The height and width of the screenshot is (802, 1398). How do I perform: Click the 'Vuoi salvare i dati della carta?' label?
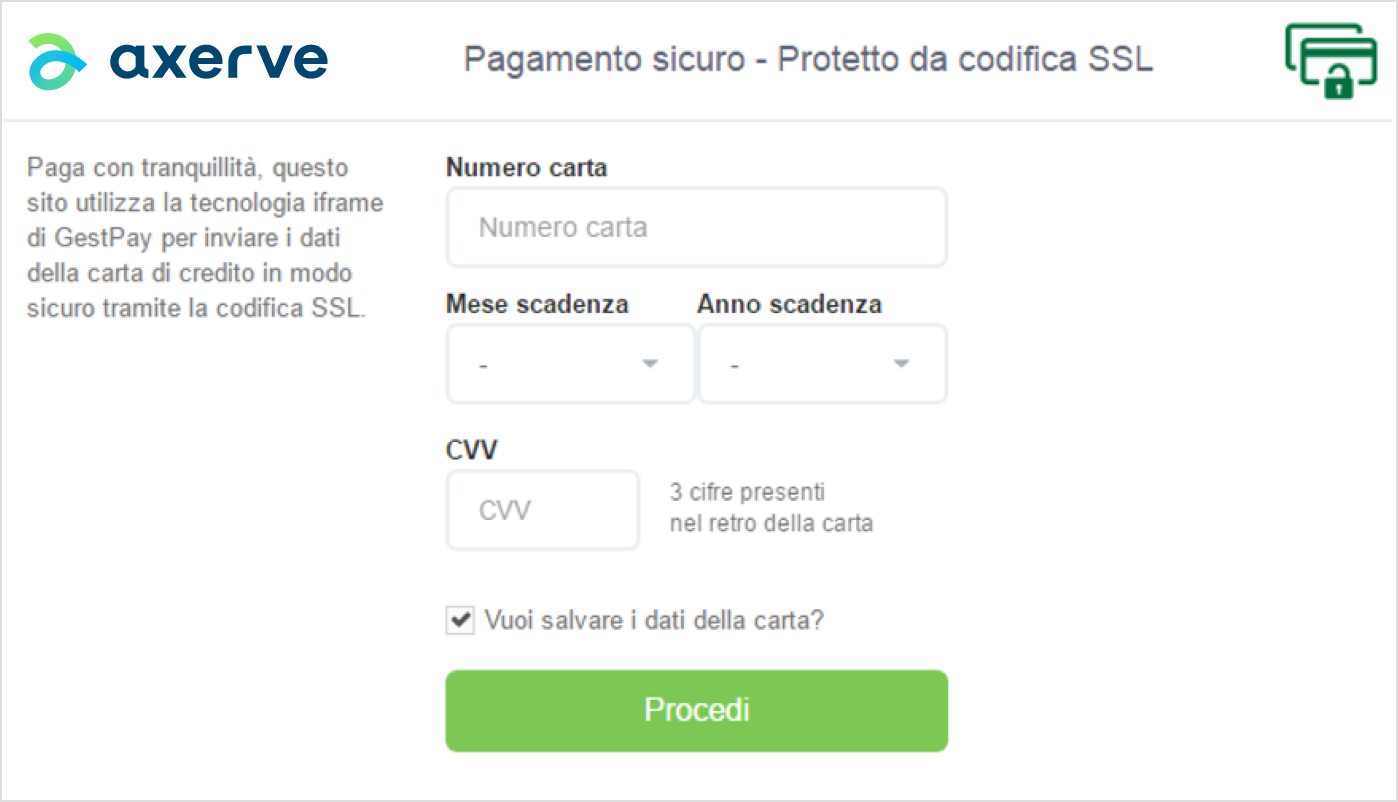(x=654, y=620)
